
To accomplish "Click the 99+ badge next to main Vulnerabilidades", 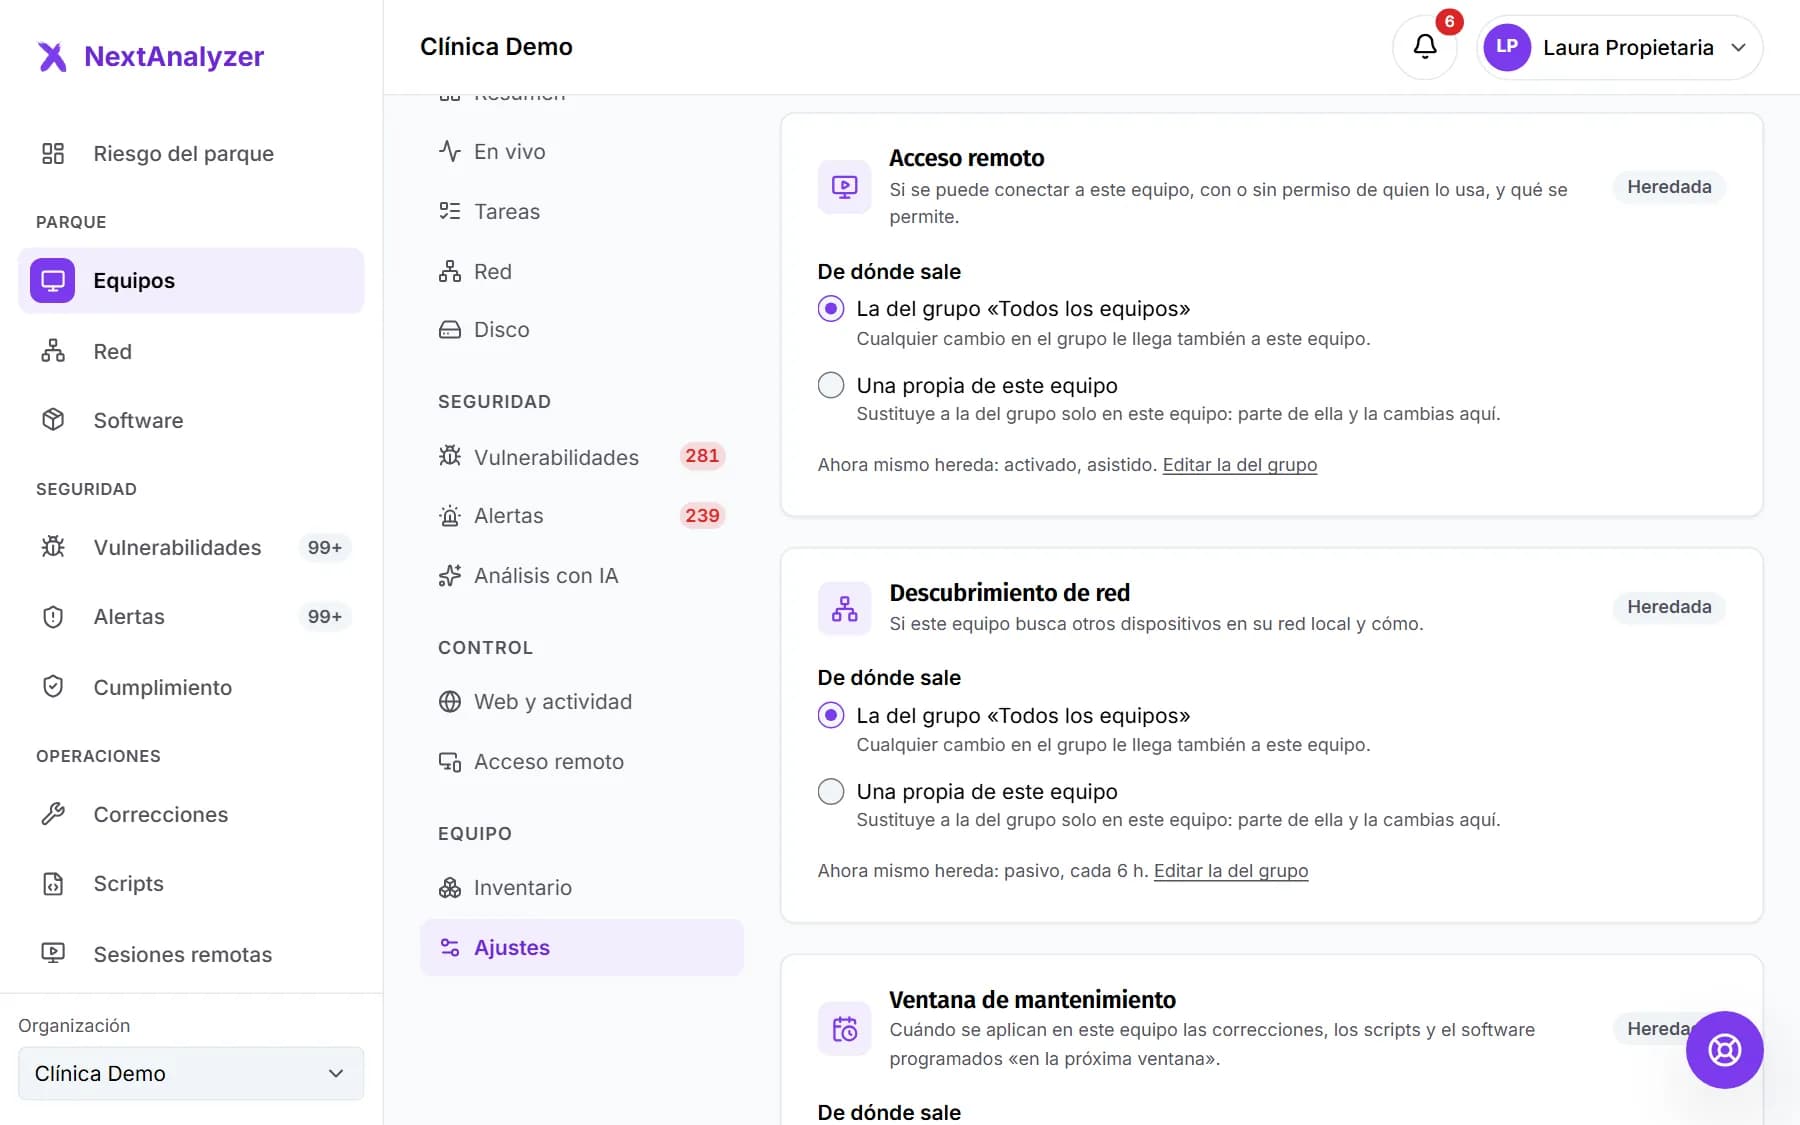I will pyautogui.click(x=325, y=547).
